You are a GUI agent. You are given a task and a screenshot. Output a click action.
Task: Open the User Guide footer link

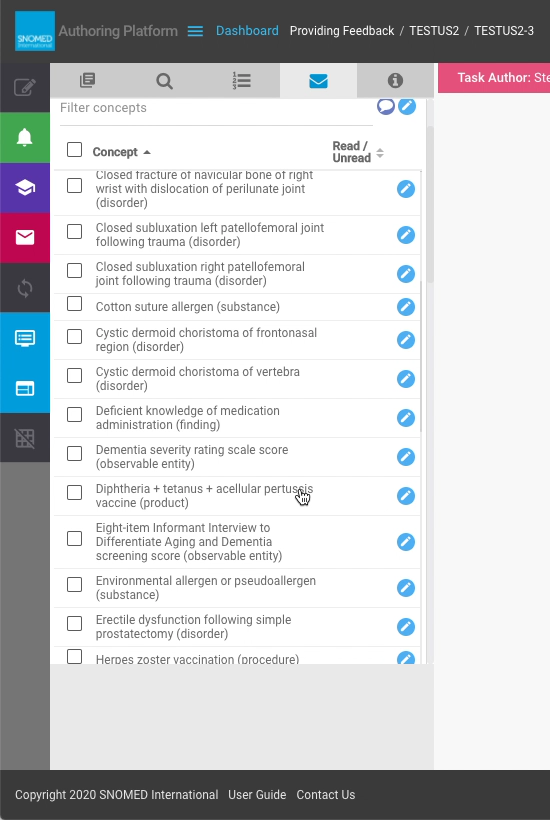(x=257, y=795)
